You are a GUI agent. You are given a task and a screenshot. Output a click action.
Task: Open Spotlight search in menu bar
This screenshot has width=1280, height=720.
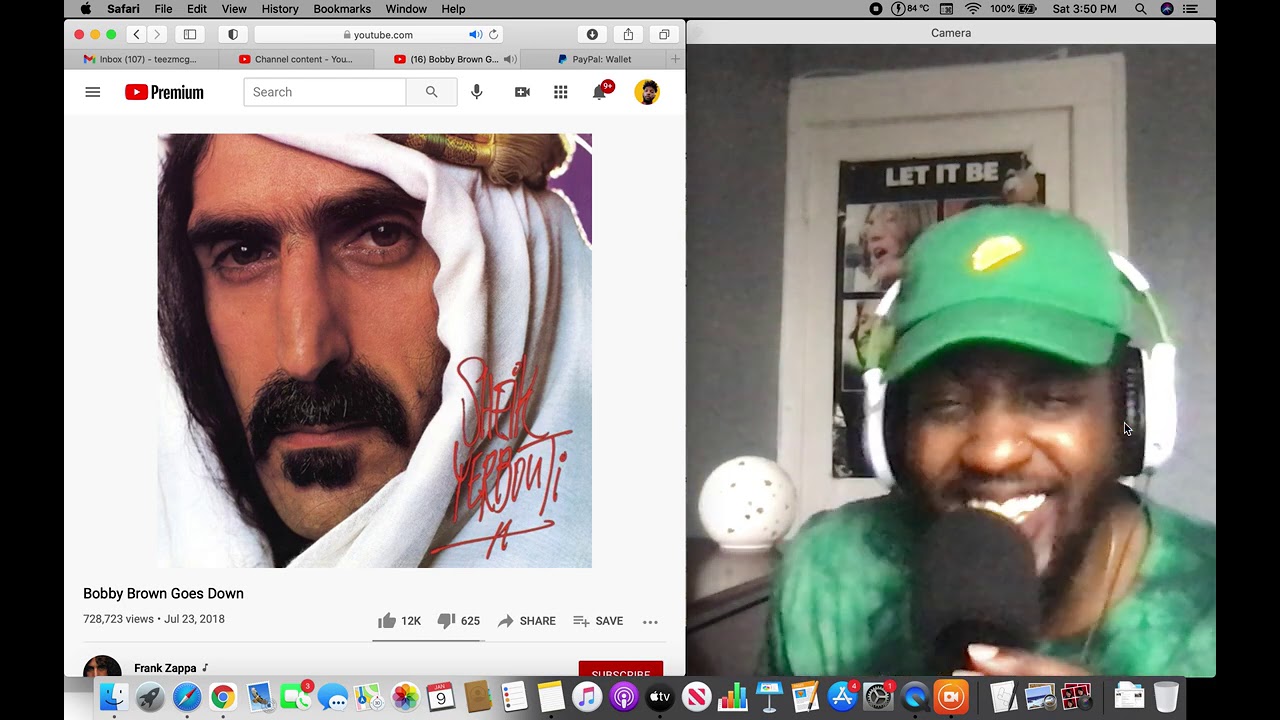(1141, 9)
